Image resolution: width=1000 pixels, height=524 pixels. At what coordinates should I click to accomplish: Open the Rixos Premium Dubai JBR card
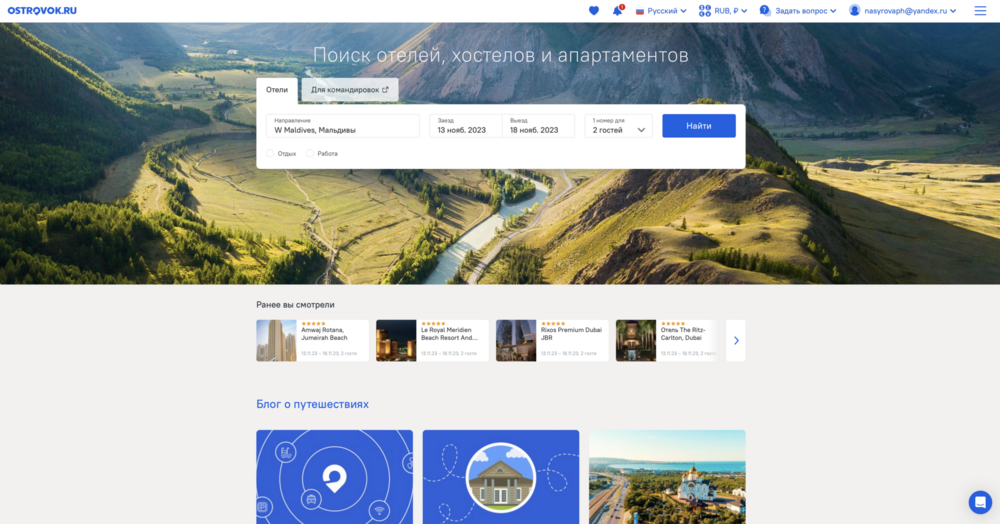552,340
